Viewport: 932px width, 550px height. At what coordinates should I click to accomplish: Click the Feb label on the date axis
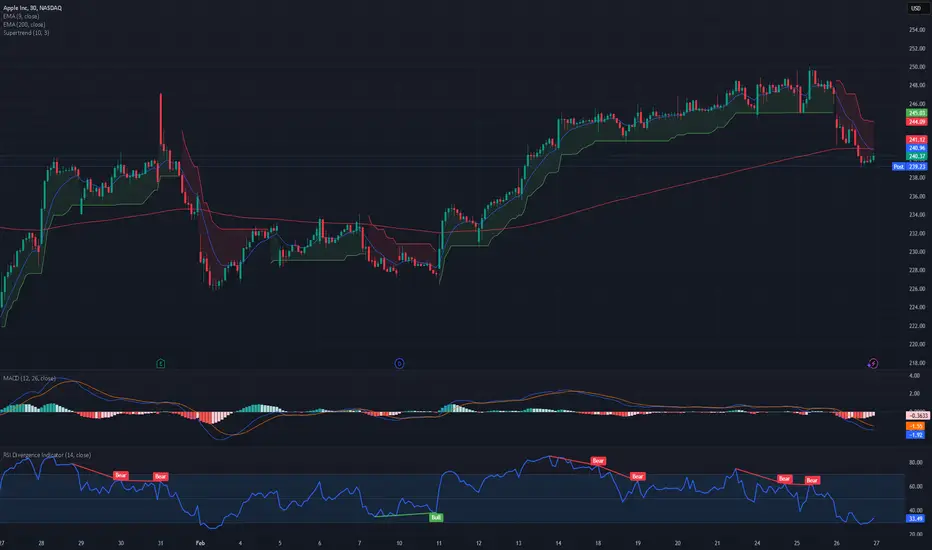(x=200, y=543)
